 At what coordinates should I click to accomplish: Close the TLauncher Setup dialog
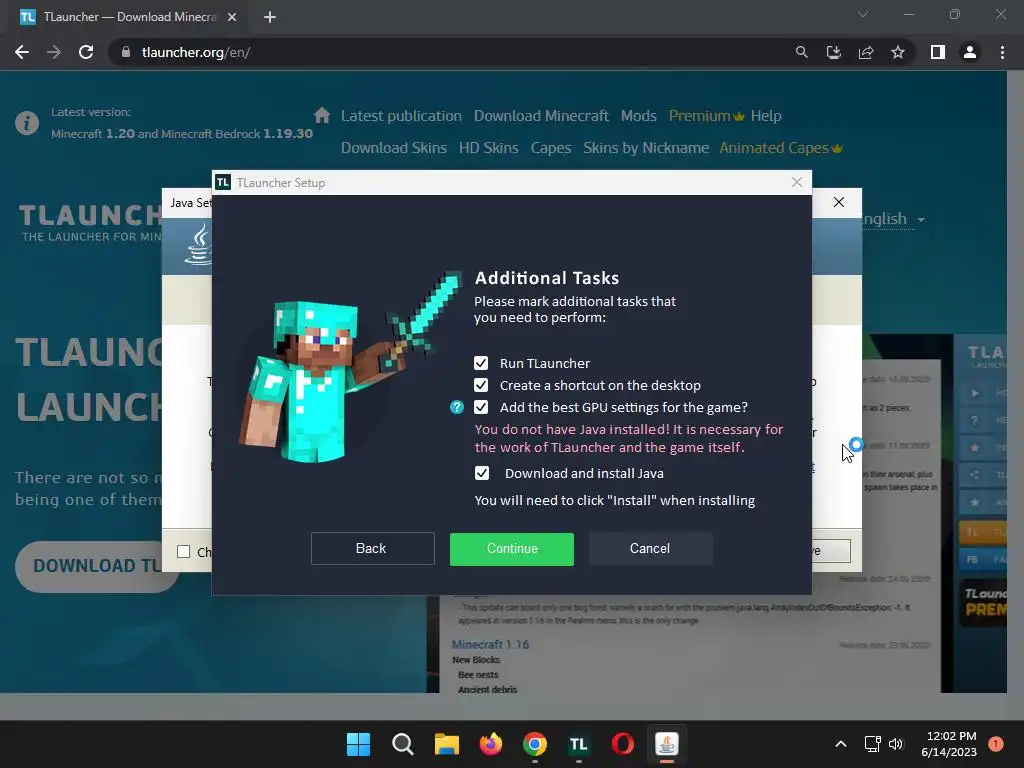tap(797, 182)
